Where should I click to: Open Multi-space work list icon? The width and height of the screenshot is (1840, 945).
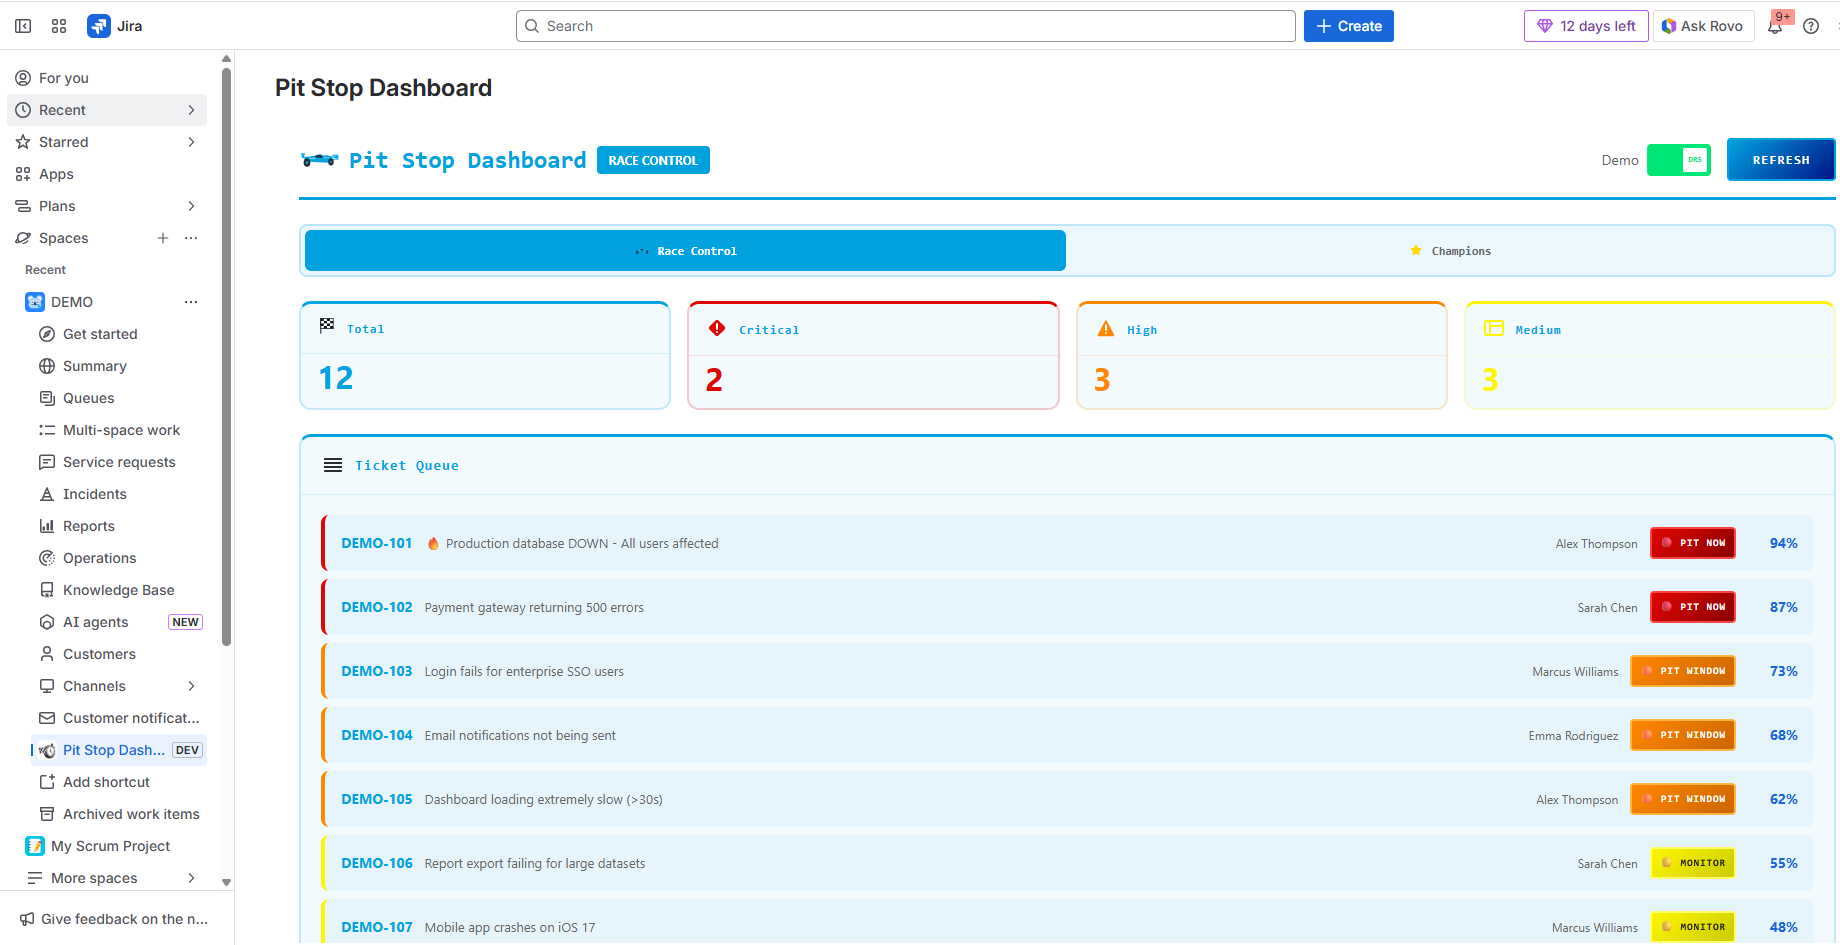(x=47, y=430)
